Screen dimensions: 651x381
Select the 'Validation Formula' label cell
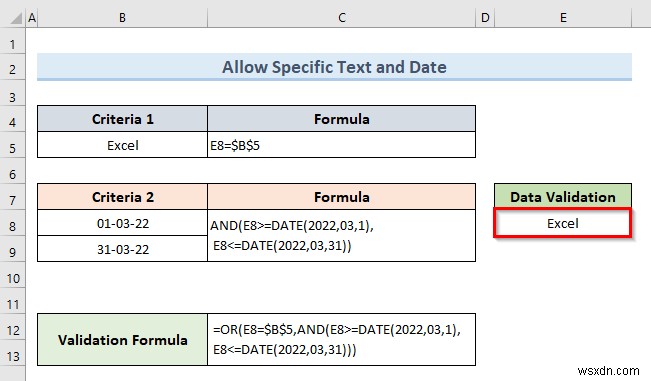click(122, 340)
